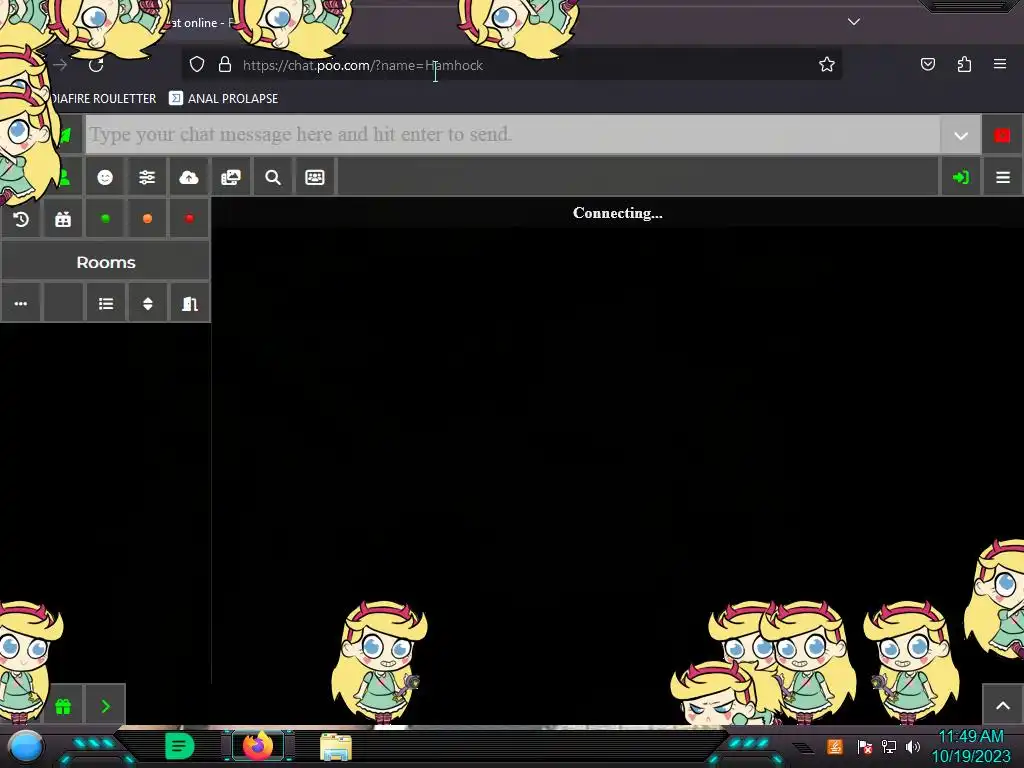Click the Start orb button

point(26,746)
